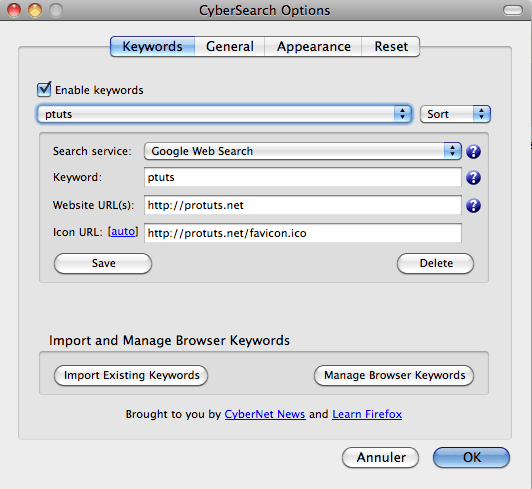Viewport: 532px width, 489px height.
Task: Open the Google Web Search service dropdown
Action: point(303,151)
